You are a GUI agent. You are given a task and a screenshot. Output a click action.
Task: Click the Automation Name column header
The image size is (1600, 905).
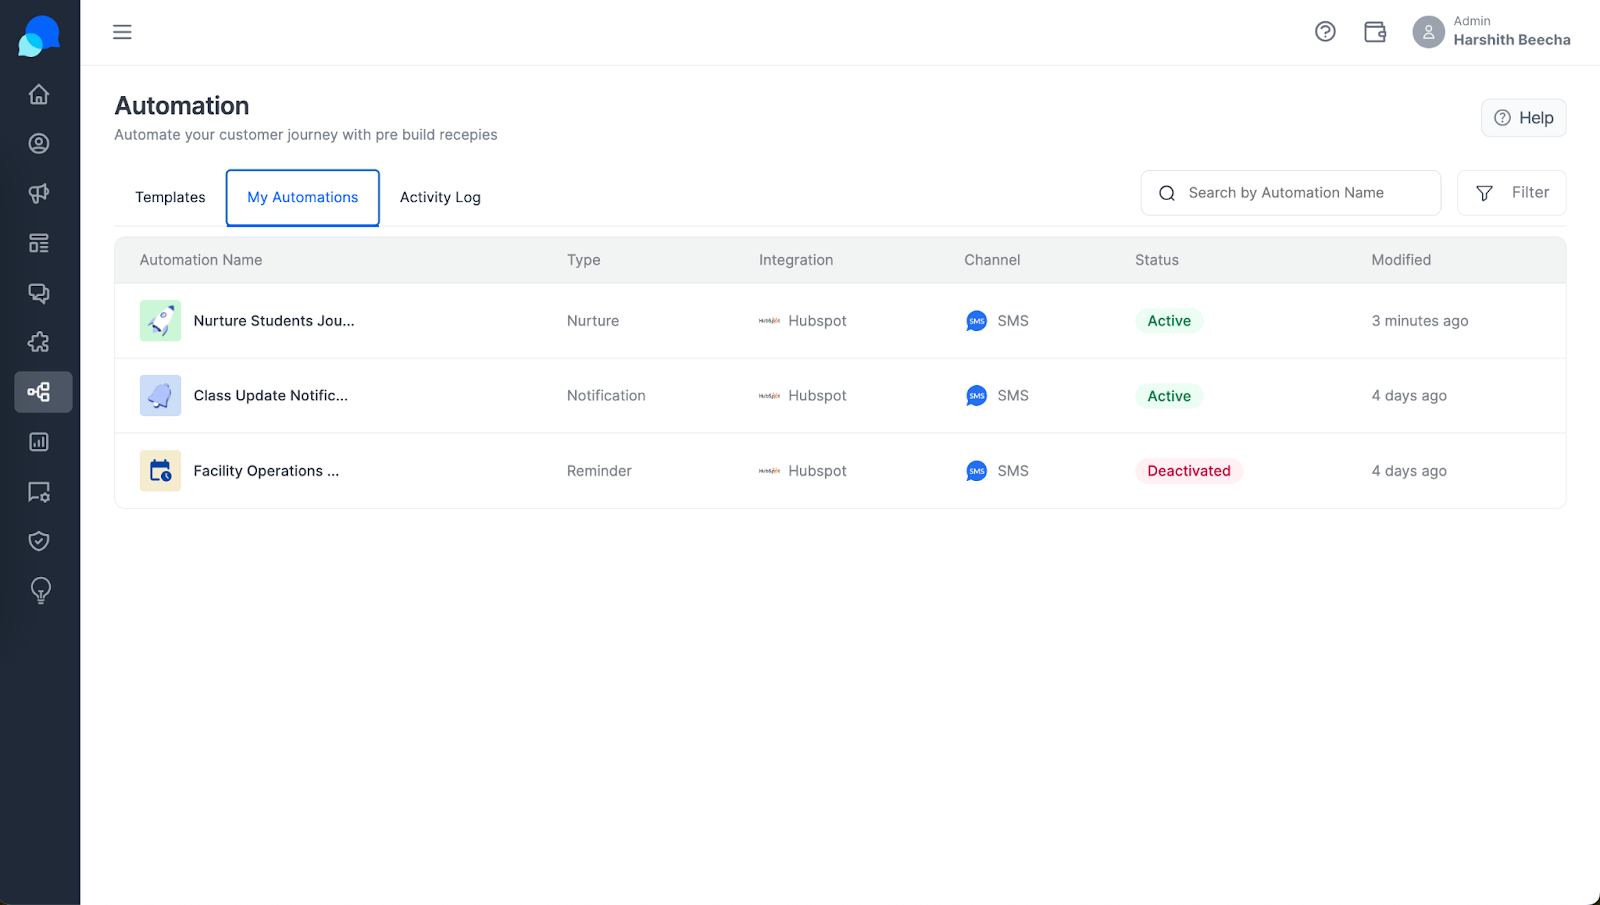coord(201,260)
